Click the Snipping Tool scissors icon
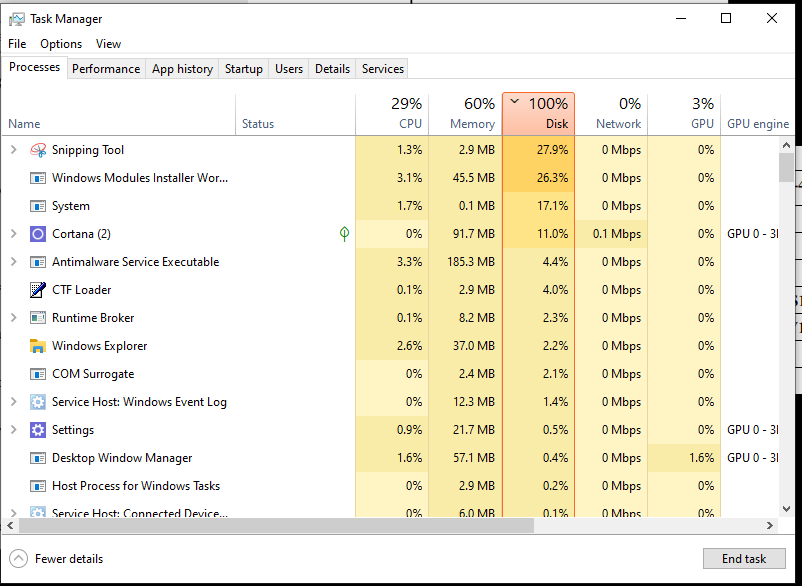802x586 pixels. (x=38, y=150)
